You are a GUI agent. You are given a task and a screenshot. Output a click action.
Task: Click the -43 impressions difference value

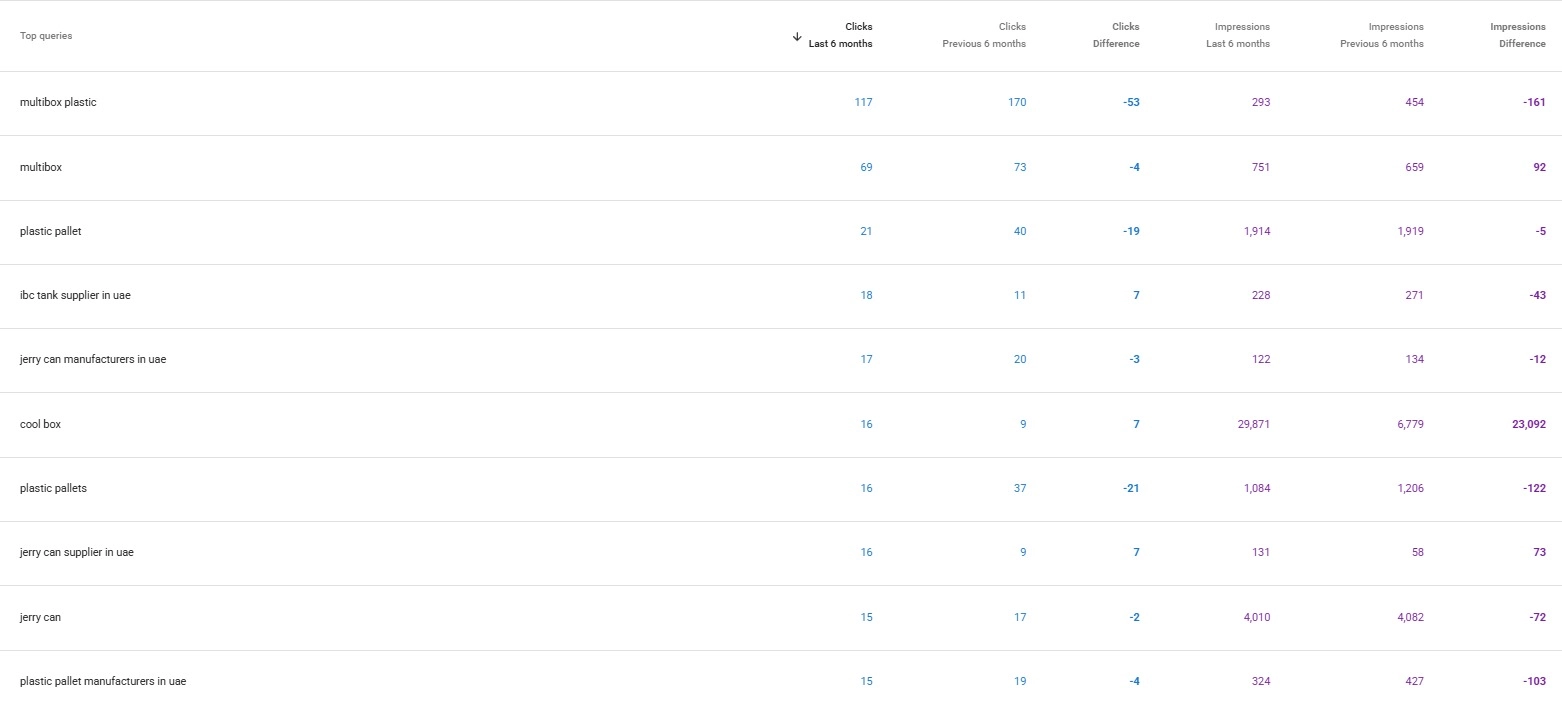pos(1536,295)
